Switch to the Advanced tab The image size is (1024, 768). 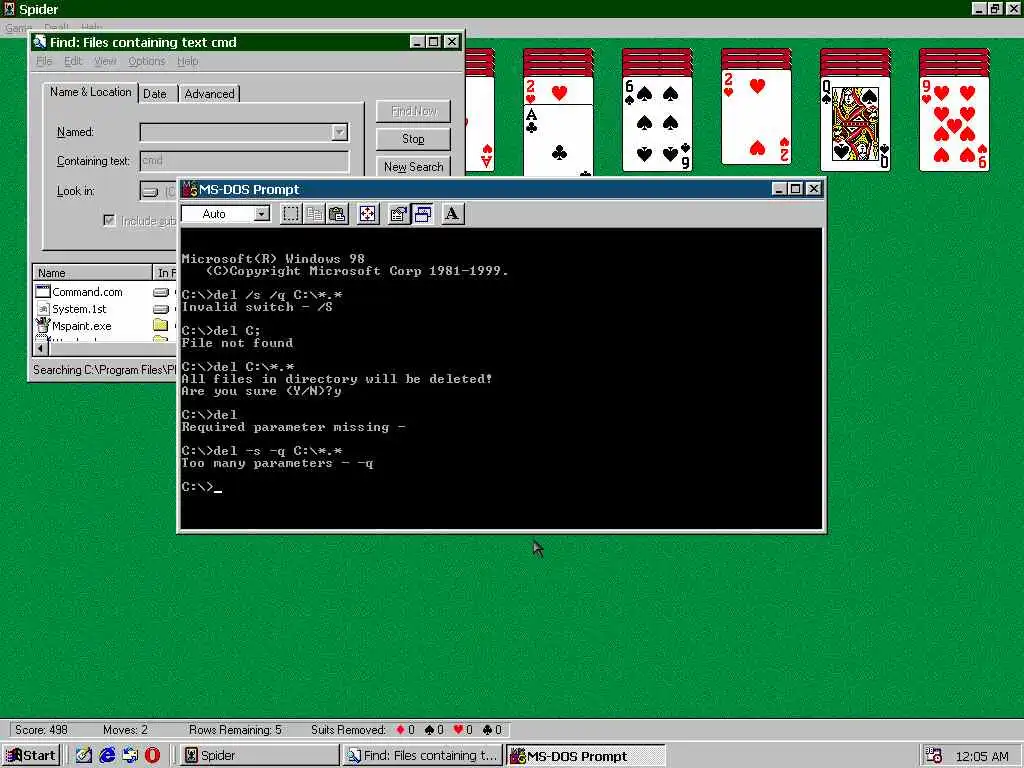tap(209, 94)
